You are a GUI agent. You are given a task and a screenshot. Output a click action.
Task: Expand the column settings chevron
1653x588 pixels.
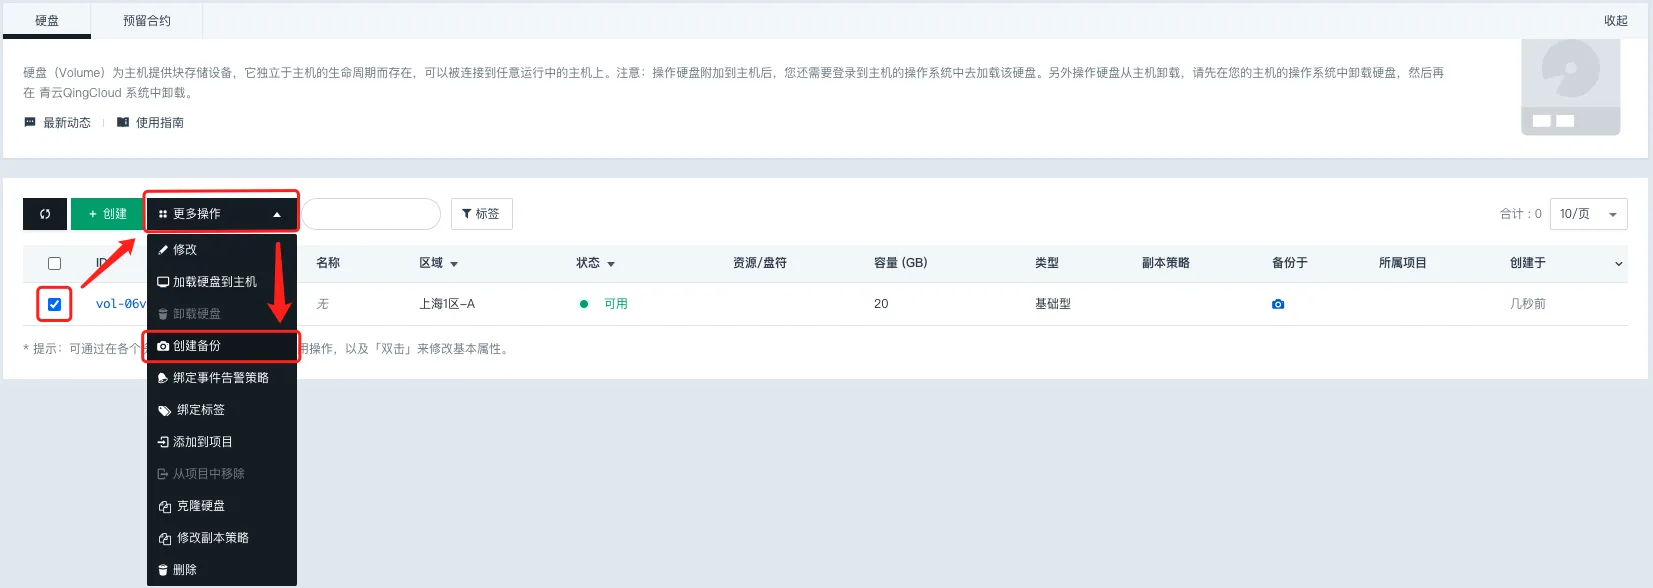[x=1618, y=264]
